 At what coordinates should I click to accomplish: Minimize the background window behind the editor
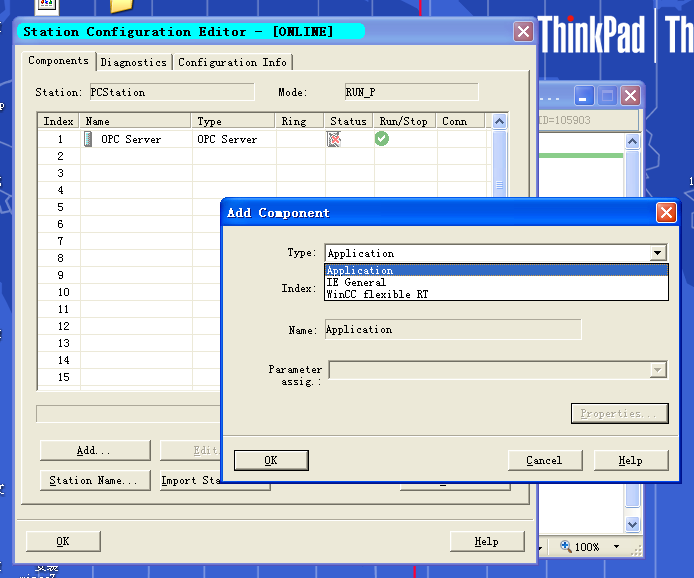pos(584,96)
